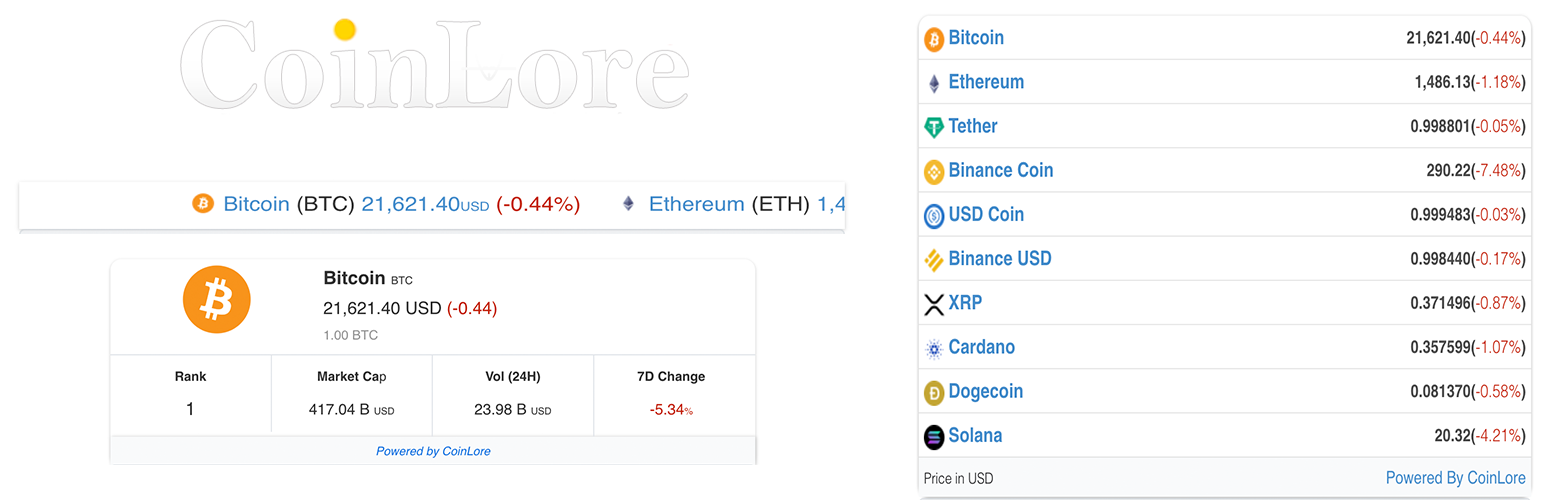This screenshot has width=1544, height=500.
Task: Click the Dogecoin icon
Action: click(933, 392)
